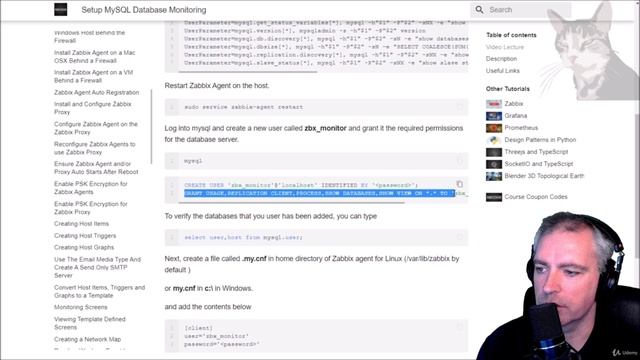Open the Prometheus tutorial link
640x360 pixels.
pos(521,128)
